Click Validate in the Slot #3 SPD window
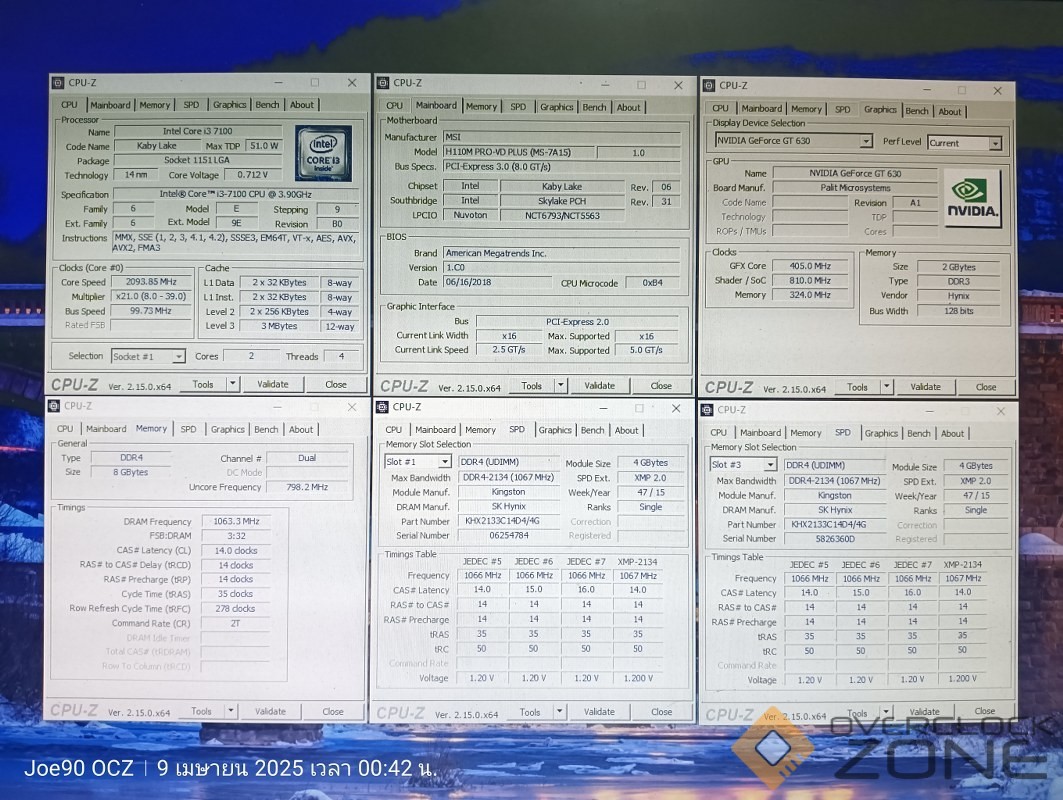This screenshot has width=1063, height=800. point(924,711)
